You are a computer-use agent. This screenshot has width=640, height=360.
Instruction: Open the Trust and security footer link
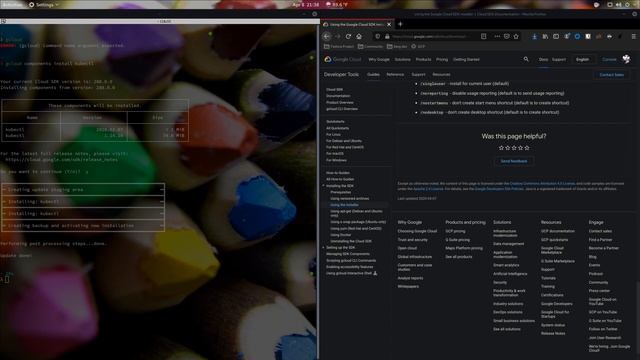(413, 240)
